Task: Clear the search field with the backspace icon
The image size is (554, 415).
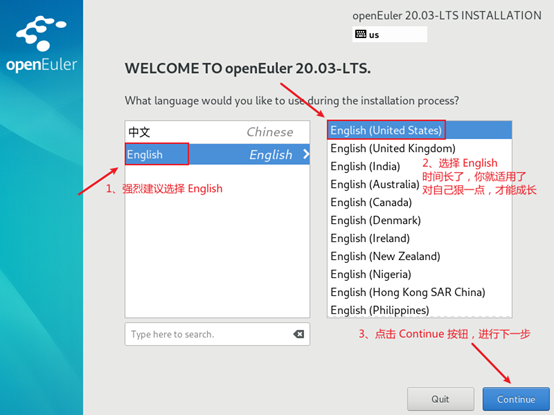Action: (299, 334)
